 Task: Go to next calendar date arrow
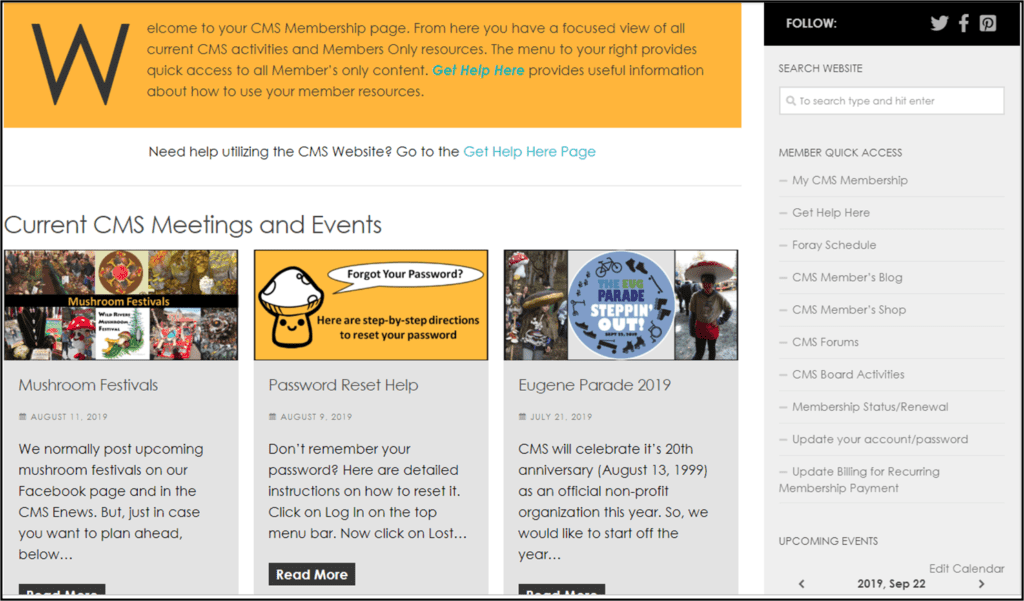click(x=981, y=584)
